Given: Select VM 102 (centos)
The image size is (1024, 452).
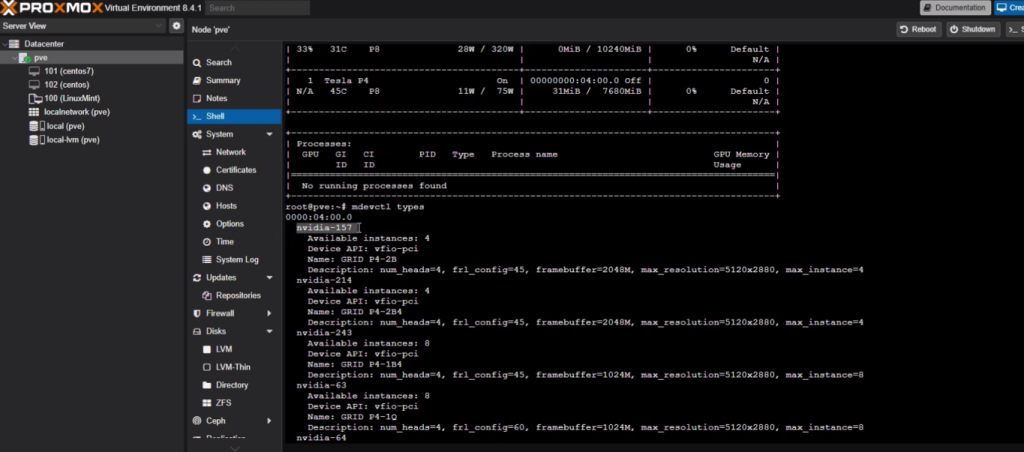Looking at the screenshot, I should click(67, 85).
